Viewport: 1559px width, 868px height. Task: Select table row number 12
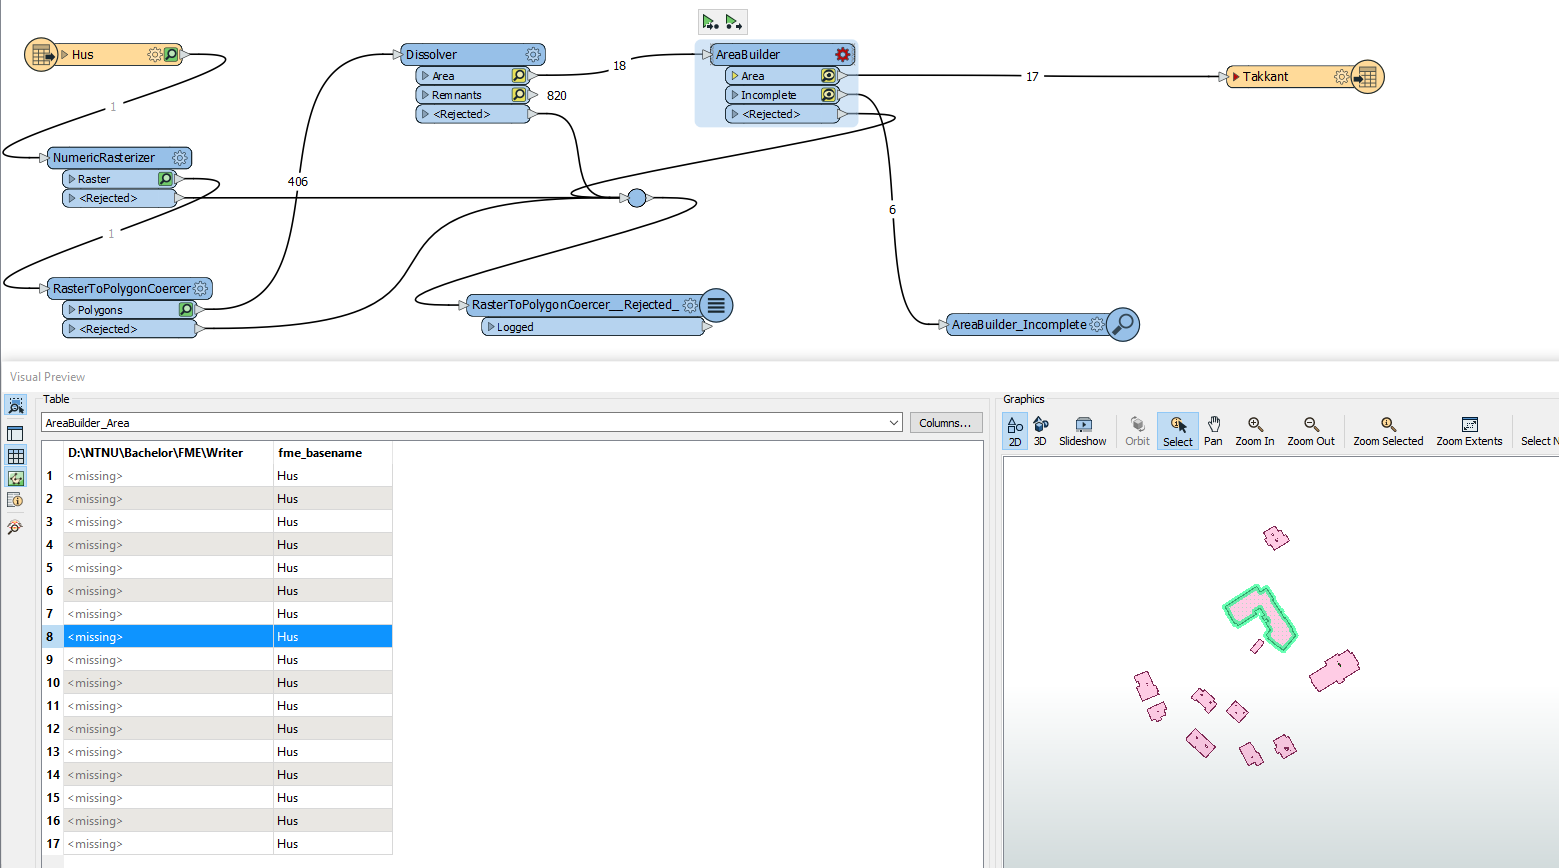53,729
